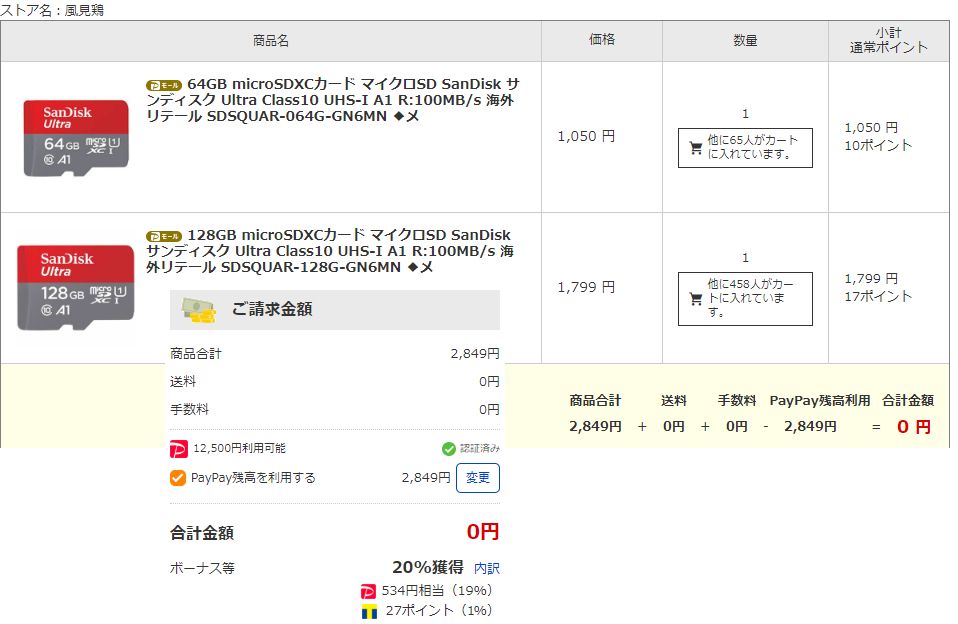The height and width of the screenshot is (624, 958).
Task: Click the money and coins billing icon
Action: click(x=199, y=310)
